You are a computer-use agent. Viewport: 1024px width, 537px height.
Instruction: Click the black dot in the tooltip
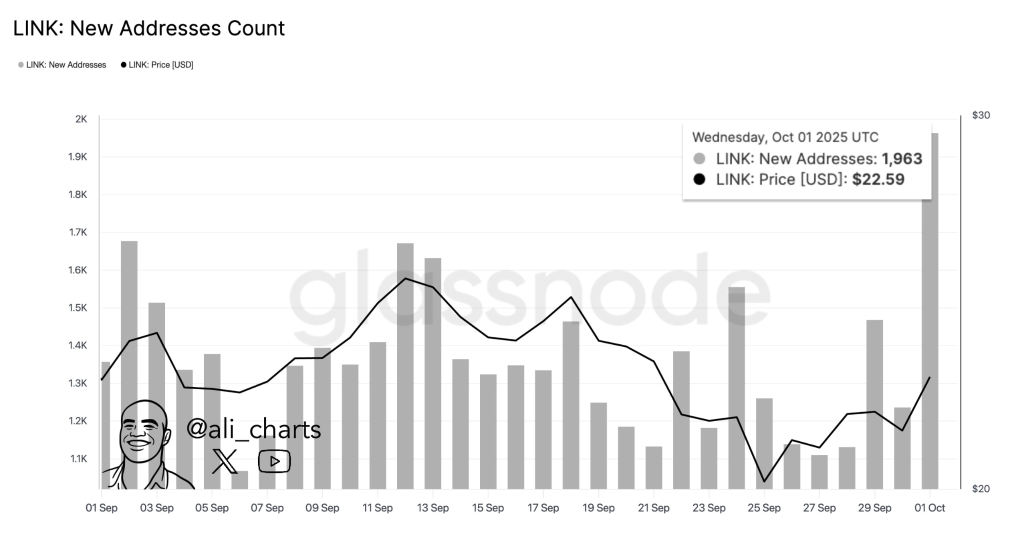pyautogui.click(x=699, y=179)
